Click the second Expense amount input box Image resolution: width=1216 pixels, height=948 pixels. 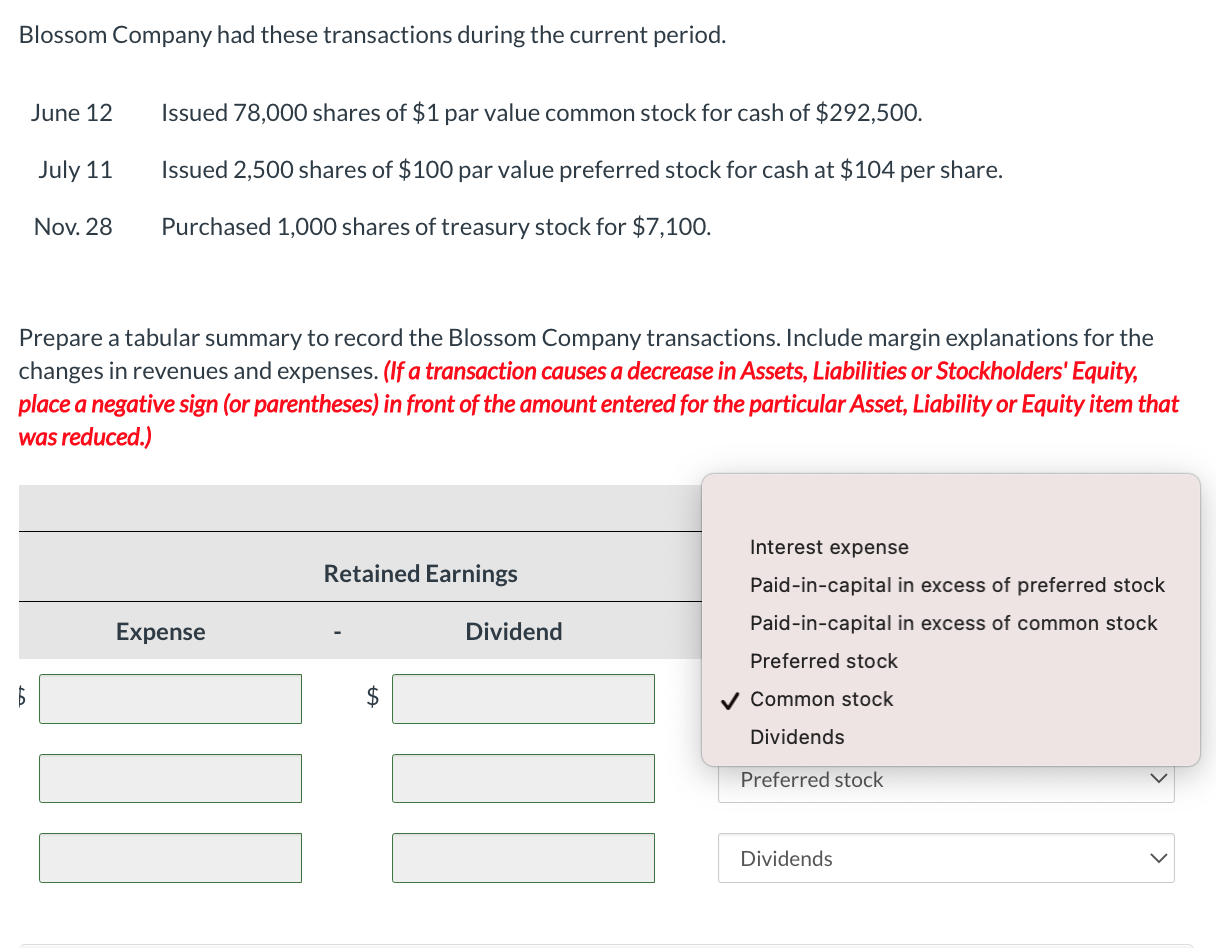click(x=170, y=778)
